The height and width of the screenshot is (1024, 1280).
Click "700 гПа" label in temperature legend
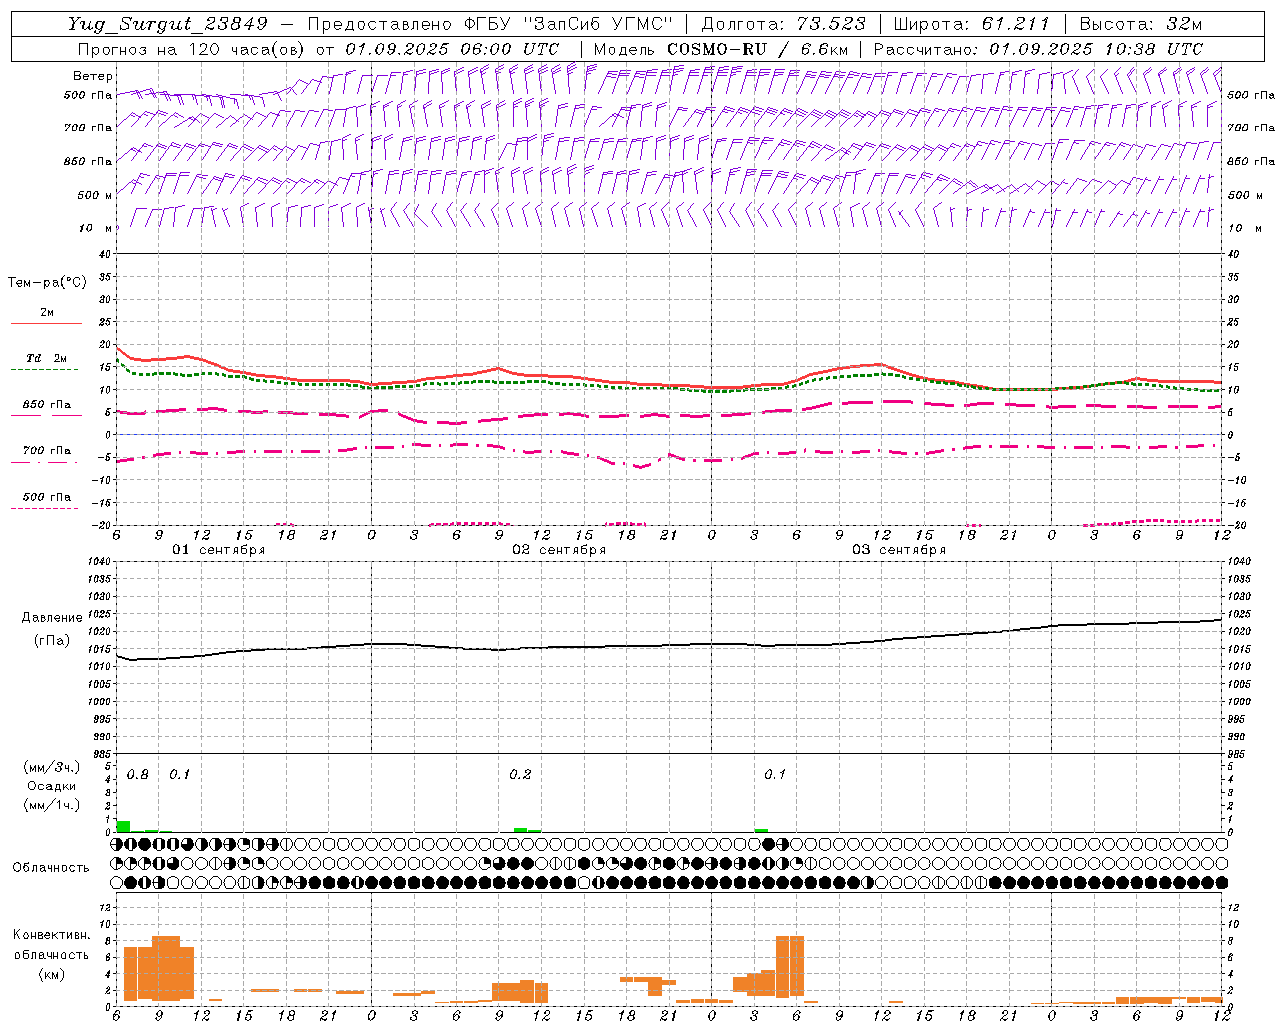(x=47, y=451)
